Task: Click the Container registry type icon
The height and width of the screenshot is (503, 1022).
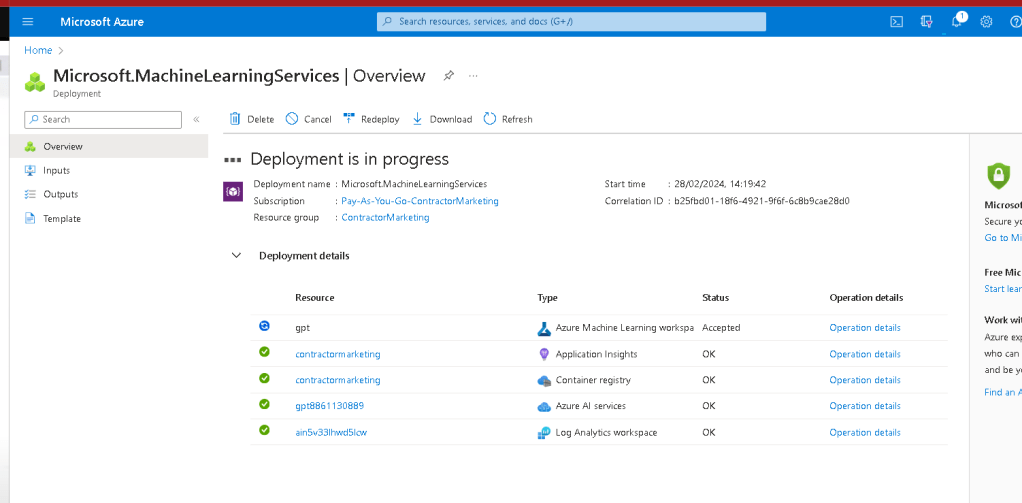Action: 544,381
